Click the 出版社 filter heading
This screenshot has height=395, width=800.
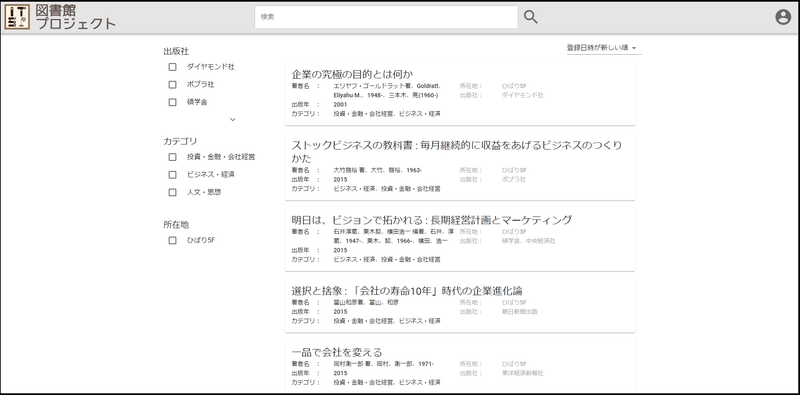coord(176,52)
